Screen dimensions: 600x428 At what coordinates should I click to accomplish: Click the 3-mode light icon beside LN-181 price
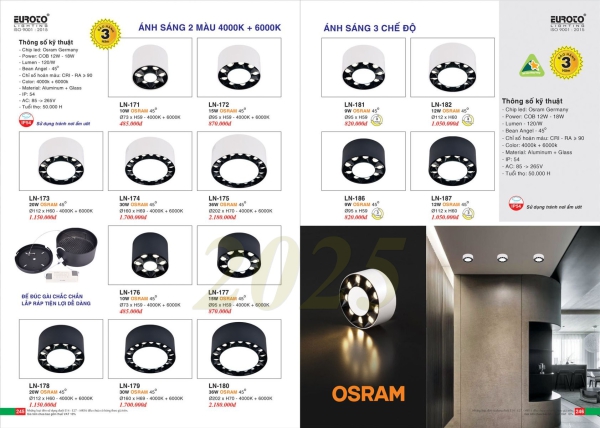(377, 120)
